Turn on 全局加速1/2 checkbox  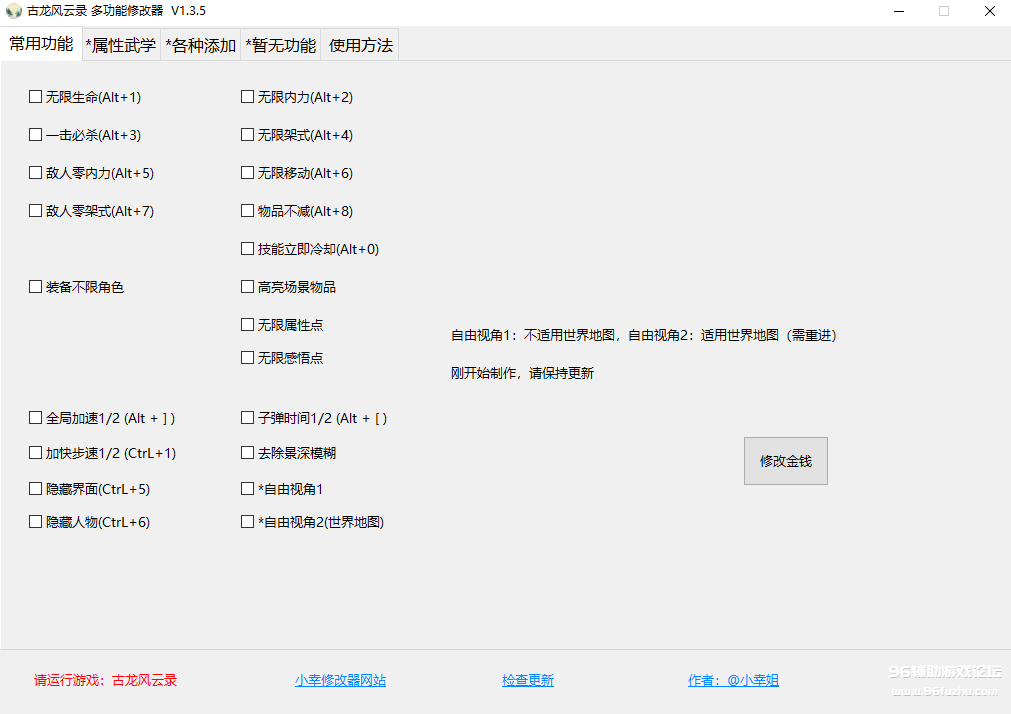(36, 418)
